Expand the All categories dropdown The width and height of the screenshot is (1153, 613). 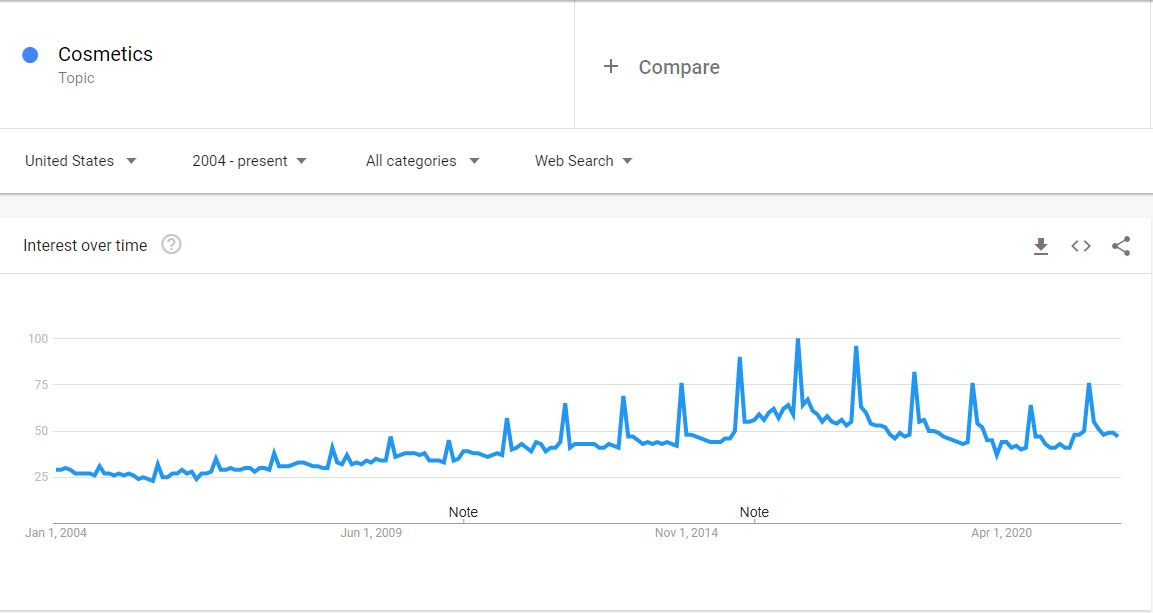pyautogui.click(x=423, y=161)
